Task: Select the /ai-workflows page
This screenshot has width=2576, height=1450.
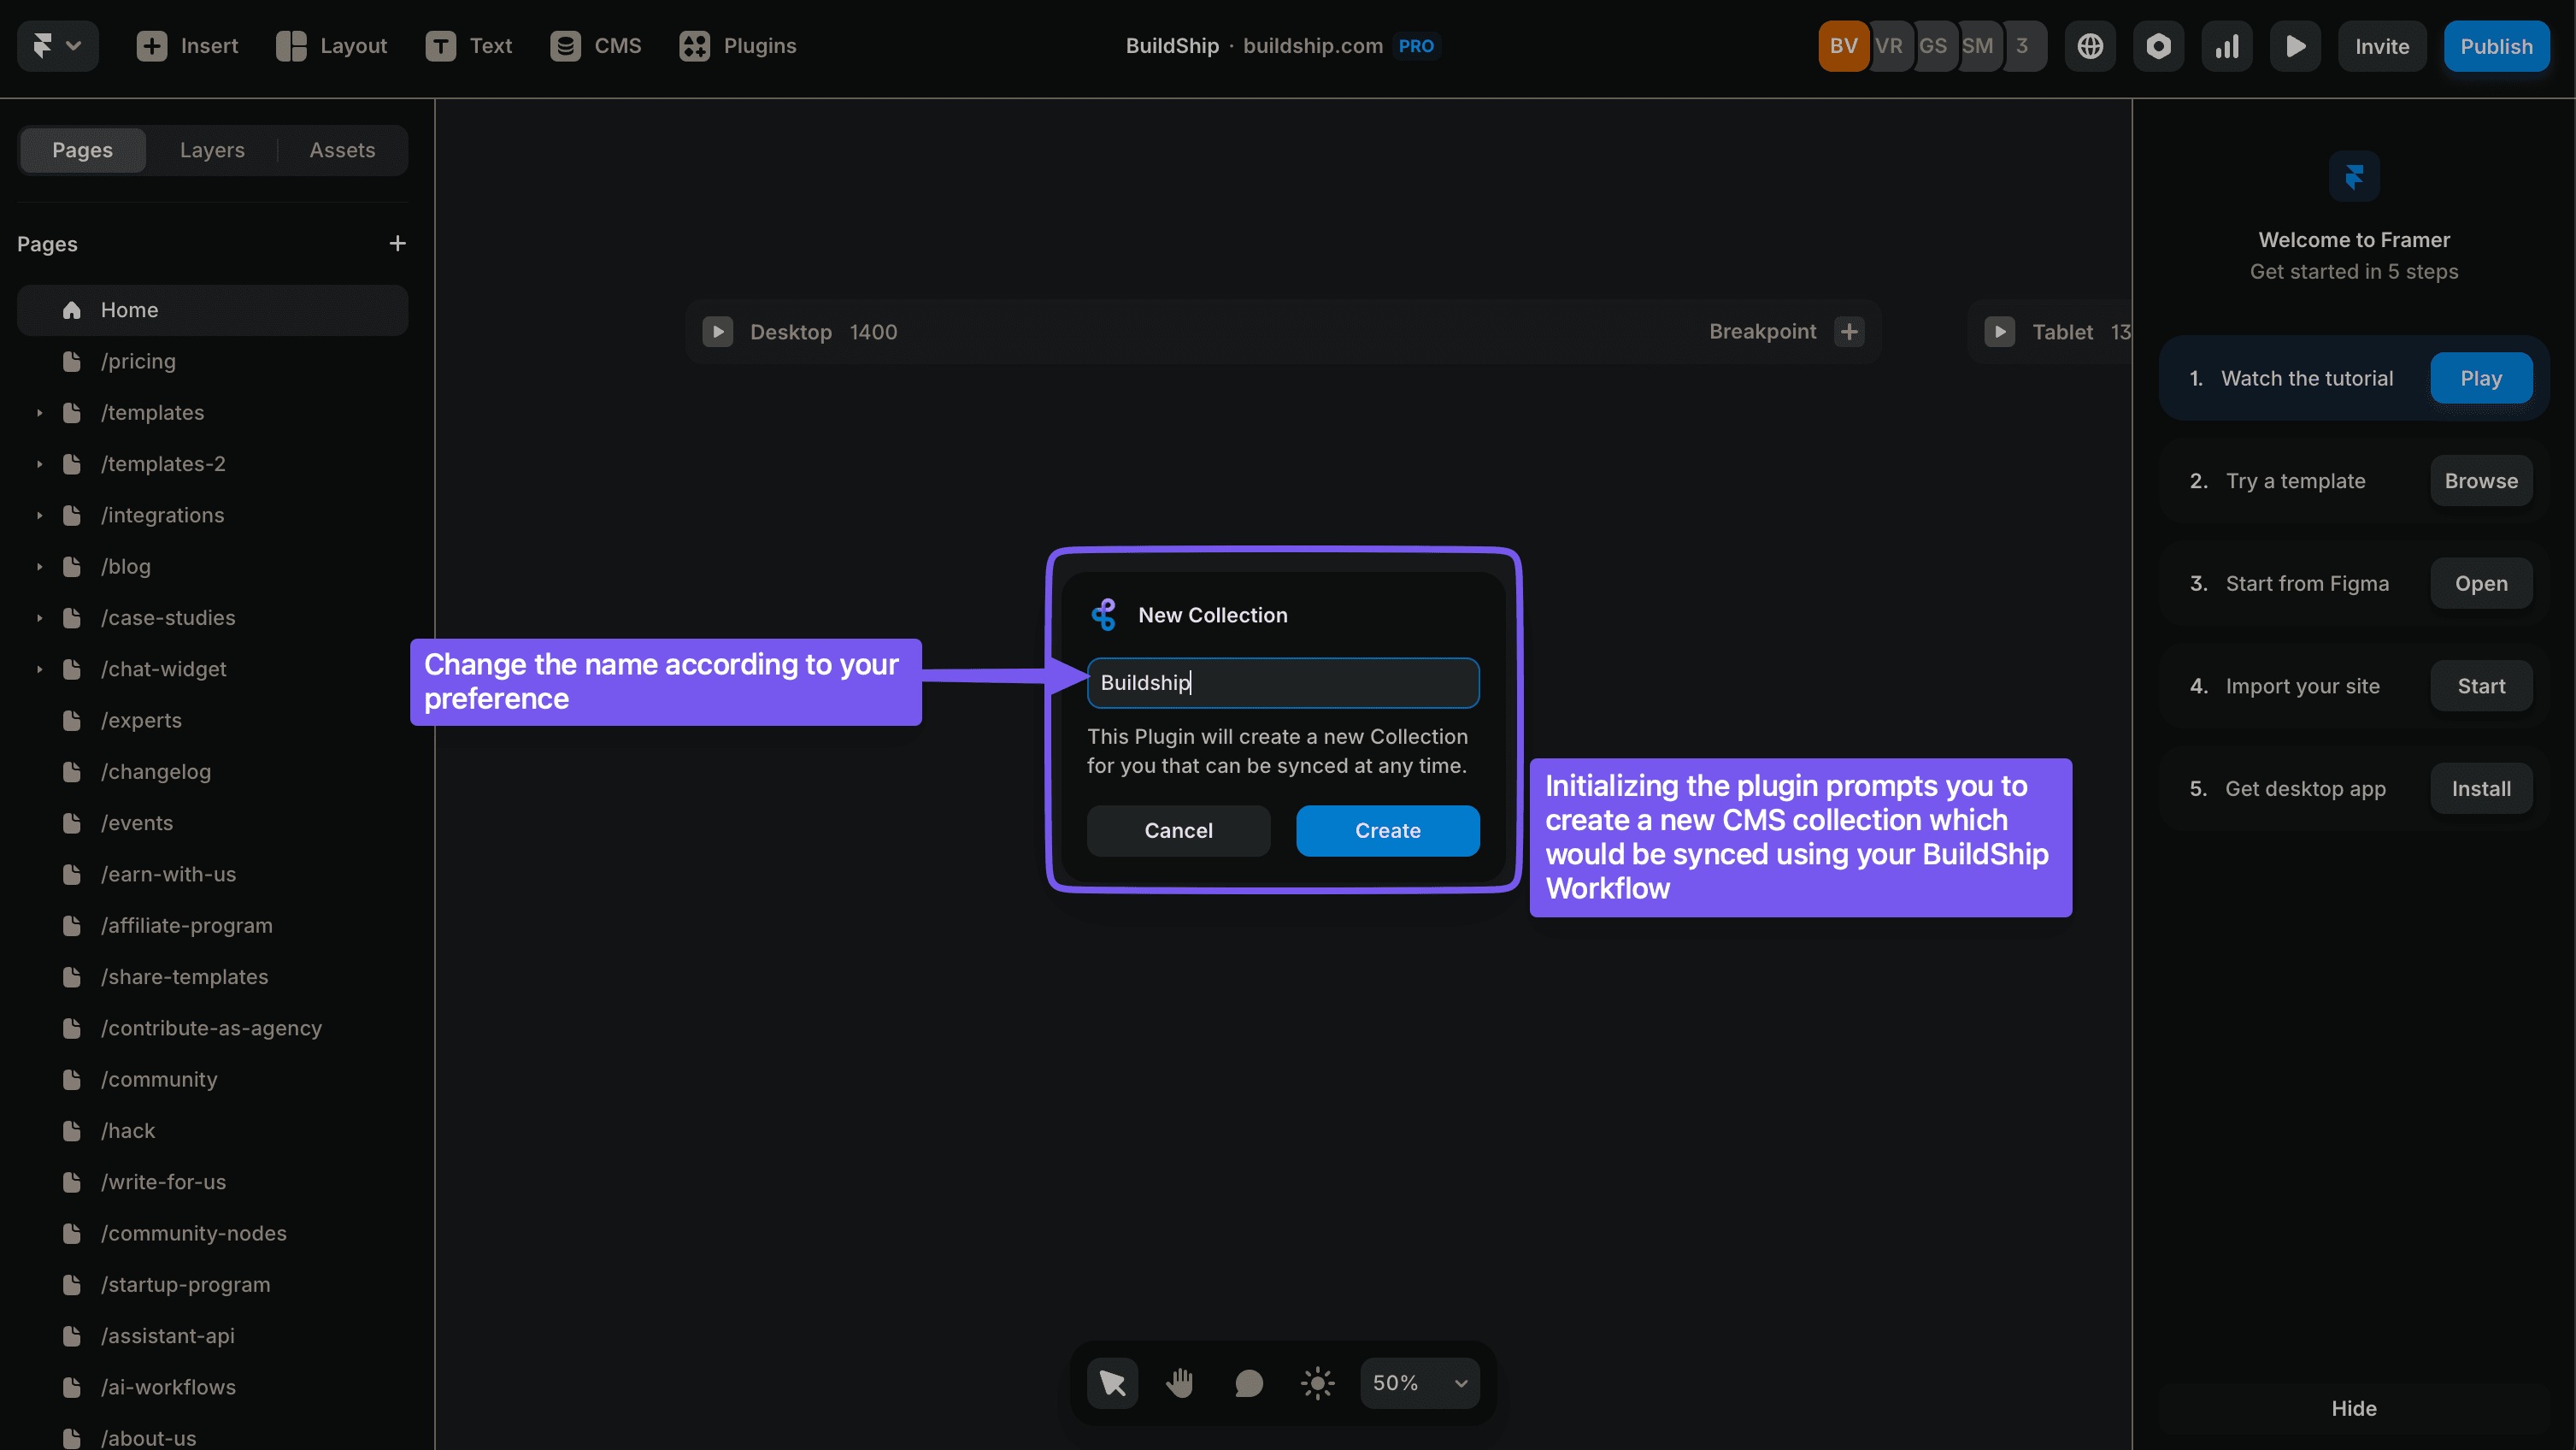Action: tap(212, 1387)
